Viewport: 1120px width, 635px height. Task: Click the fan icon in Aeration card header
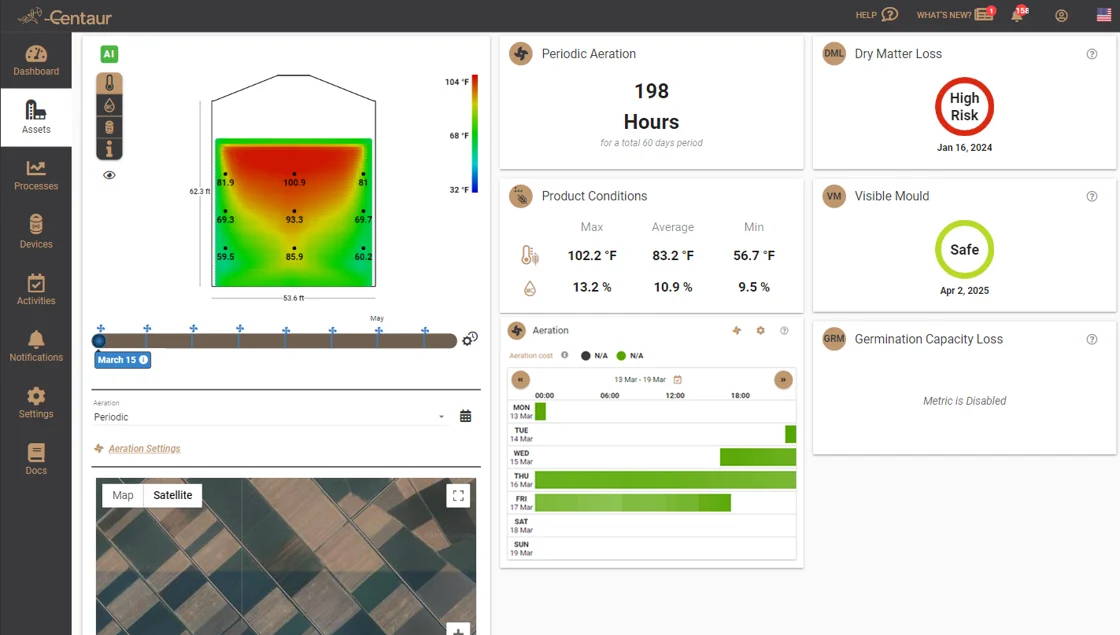point(737,331)
